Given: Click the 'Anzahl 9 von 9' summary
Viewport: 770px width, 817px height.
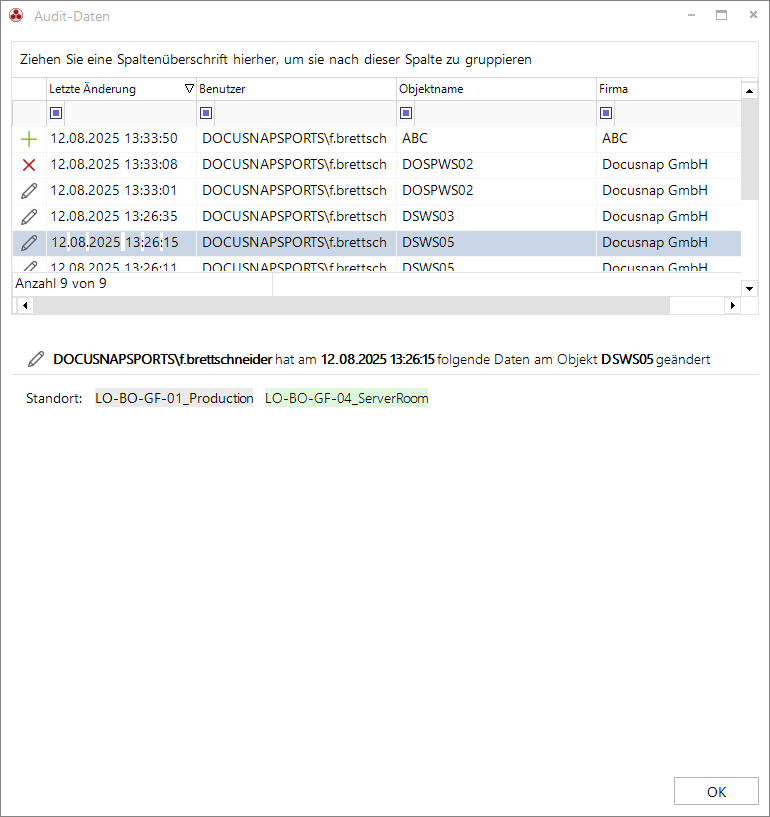Looking at the screenshot, I should click(61, 283).
